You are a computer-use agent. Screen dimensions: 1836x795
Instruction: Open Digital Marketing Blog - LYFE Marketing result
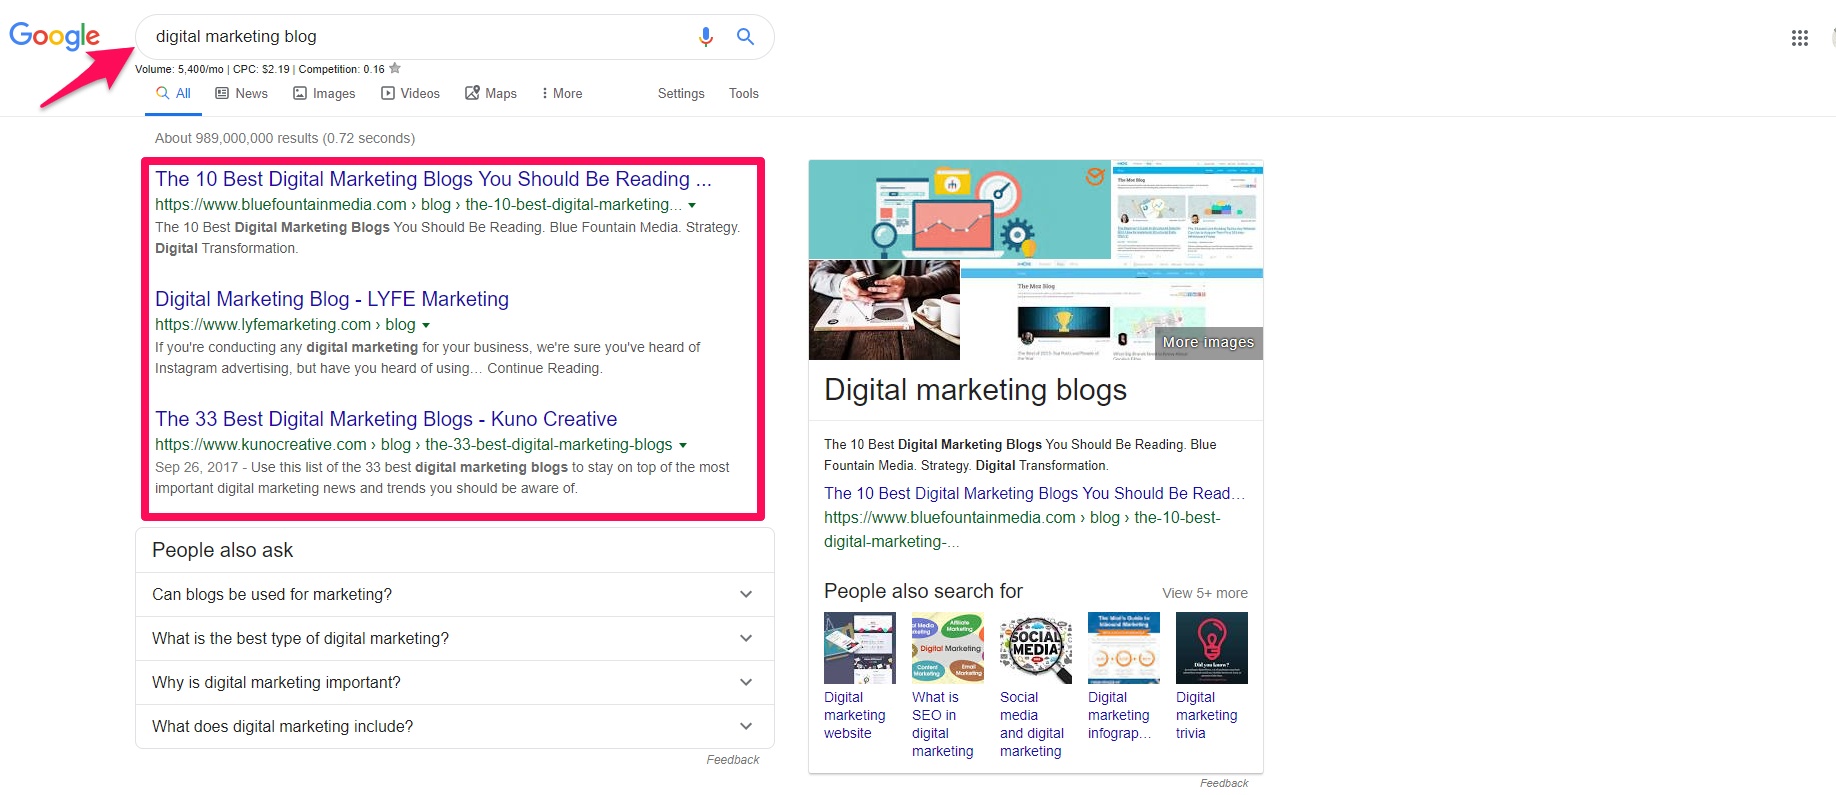pyautogui.click(x=332, y=299)
